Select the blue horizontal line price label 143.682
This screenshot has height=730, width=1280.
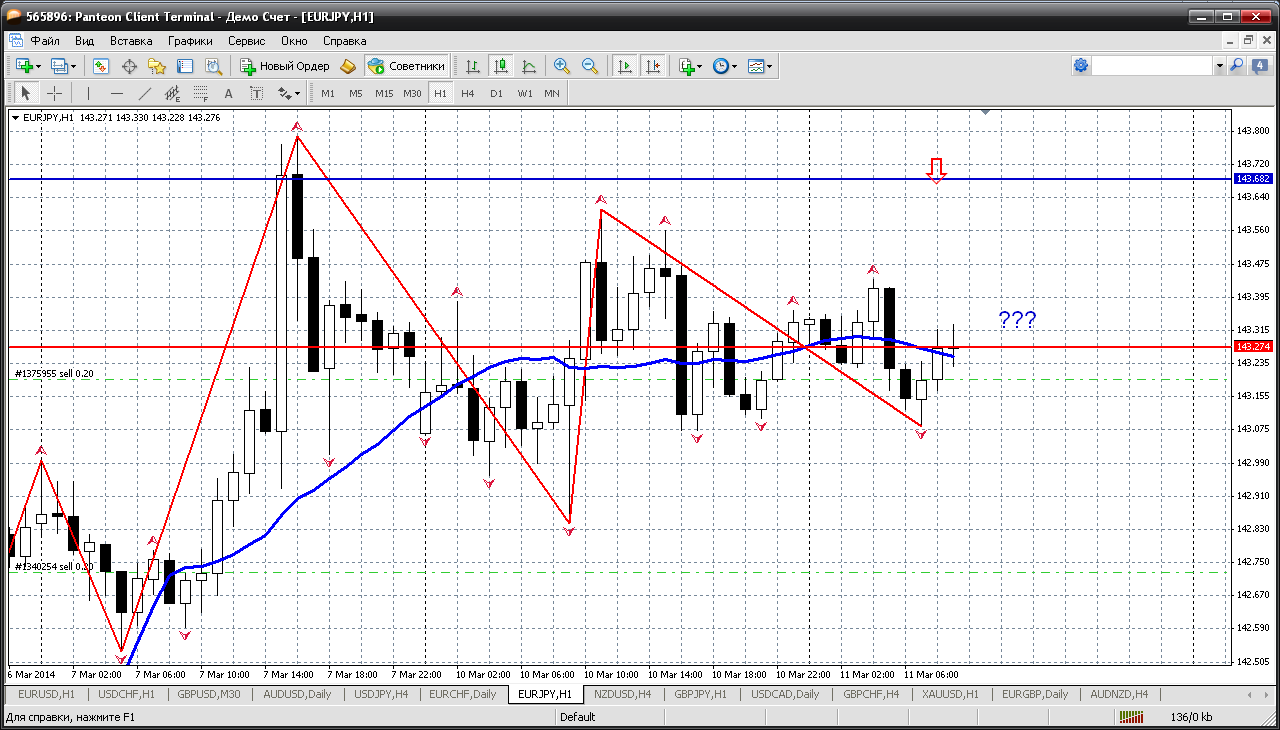1253,179
